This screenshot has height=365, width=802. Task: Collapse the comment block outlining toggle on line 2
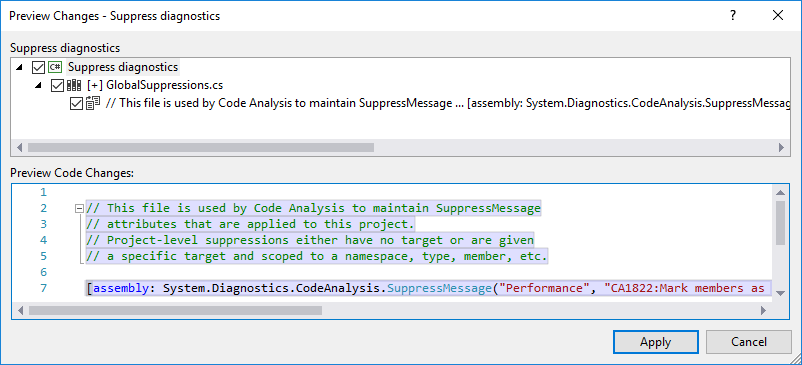point(79,208)
